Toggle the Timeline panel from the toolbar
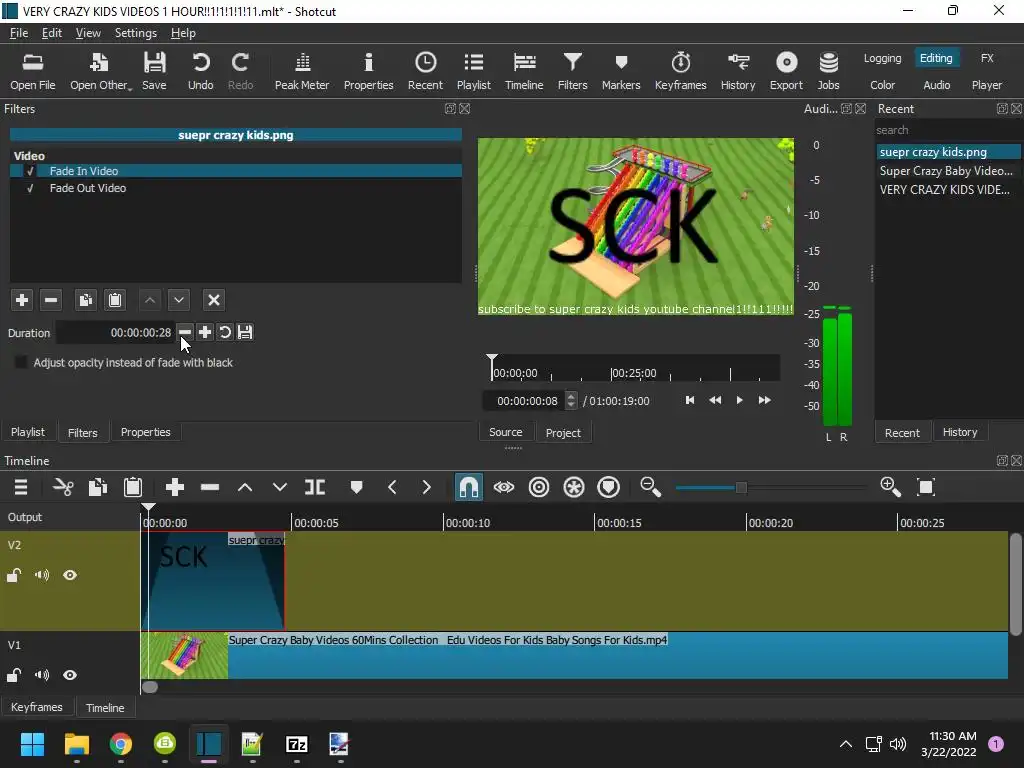This screenshot has width=1024, height=768. (524, 71)
